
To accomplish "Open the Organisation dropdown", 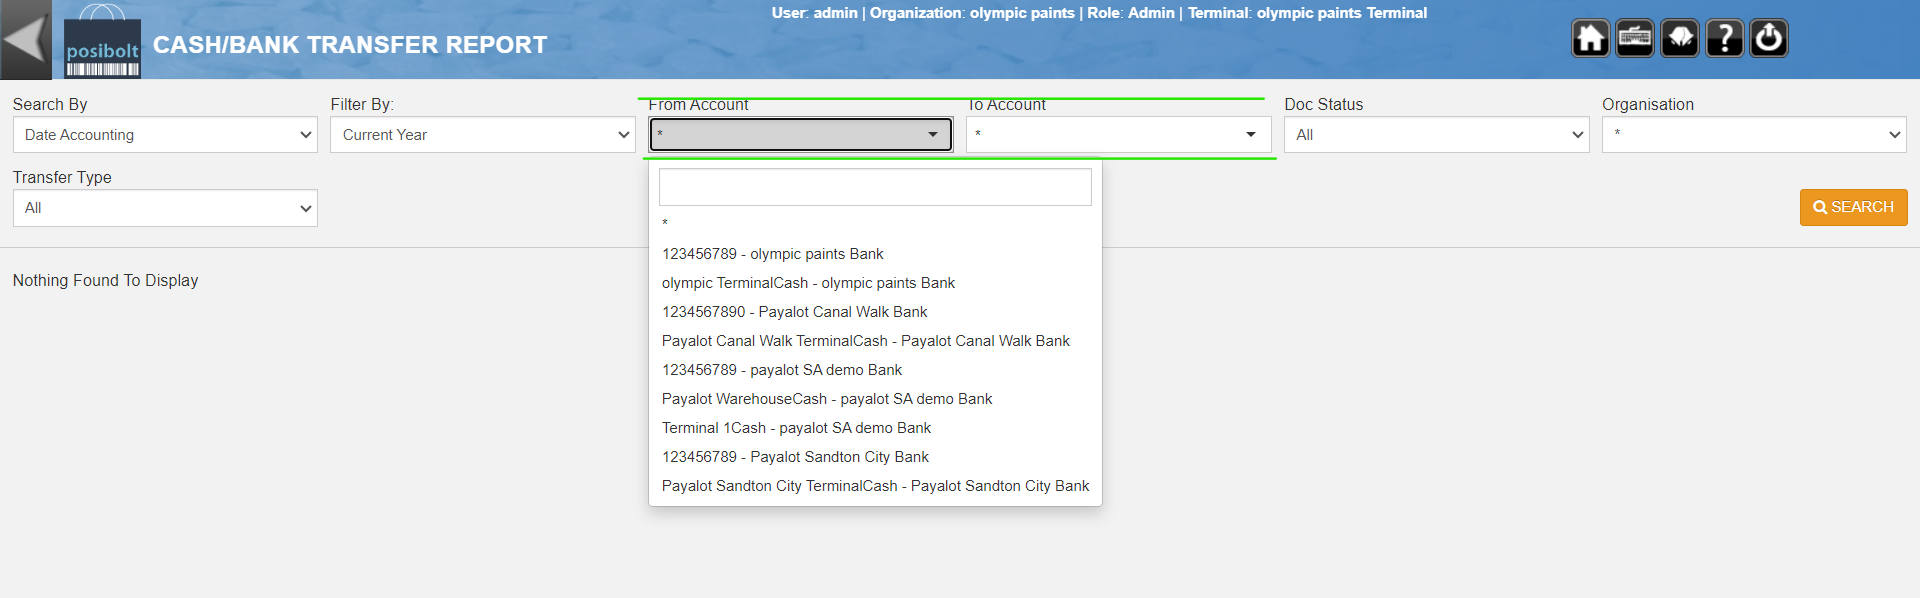I will [1754, 135].
